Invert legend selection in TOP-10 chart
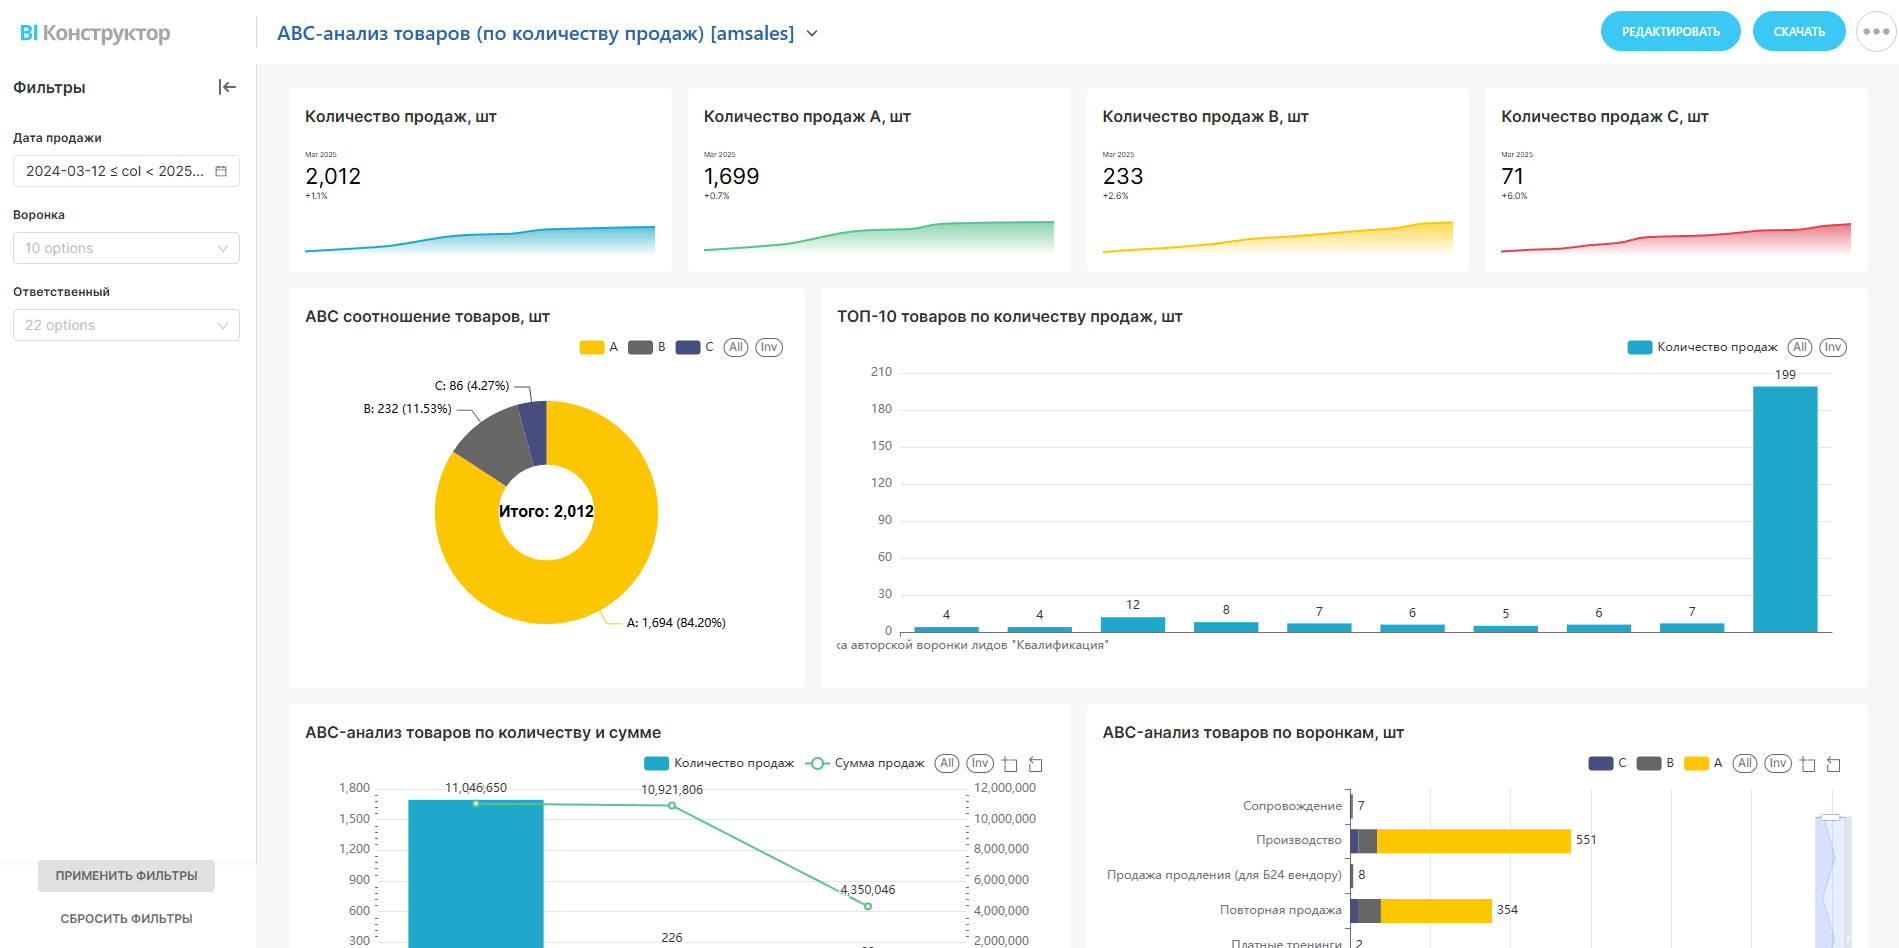Viewport: 1899px width, 948px height. [1832, 347]
